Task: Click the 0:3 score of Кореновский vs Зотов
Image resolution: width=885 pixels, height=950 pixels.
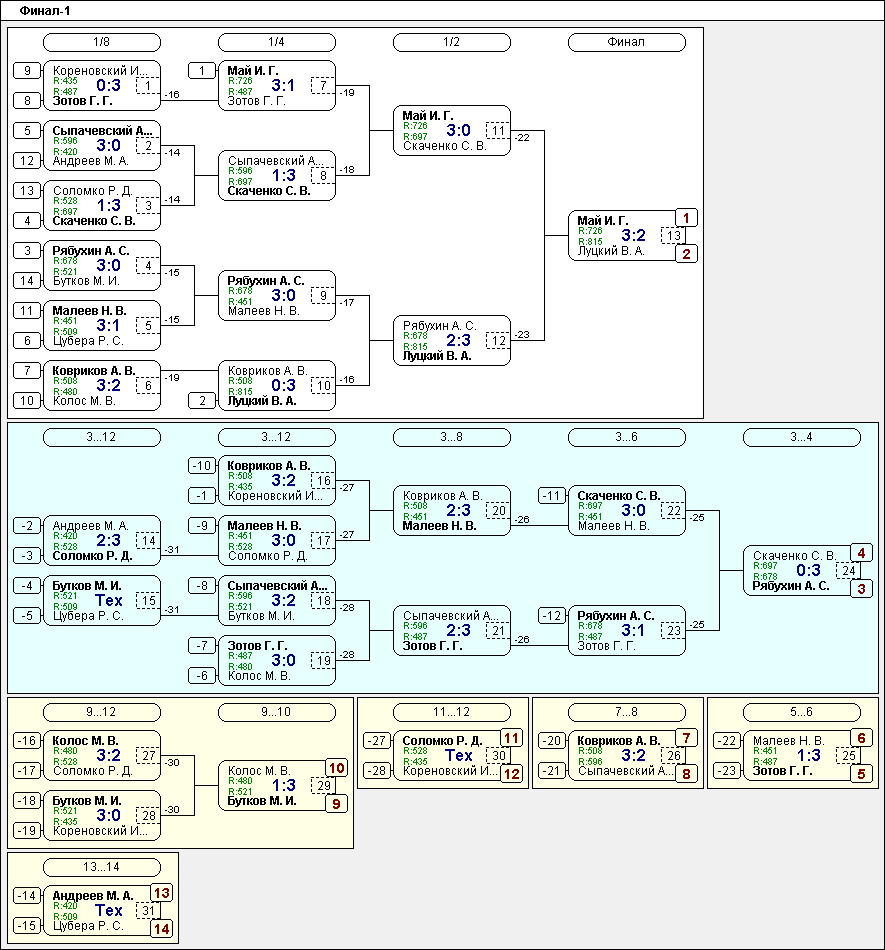Action: tap(108, 85)
